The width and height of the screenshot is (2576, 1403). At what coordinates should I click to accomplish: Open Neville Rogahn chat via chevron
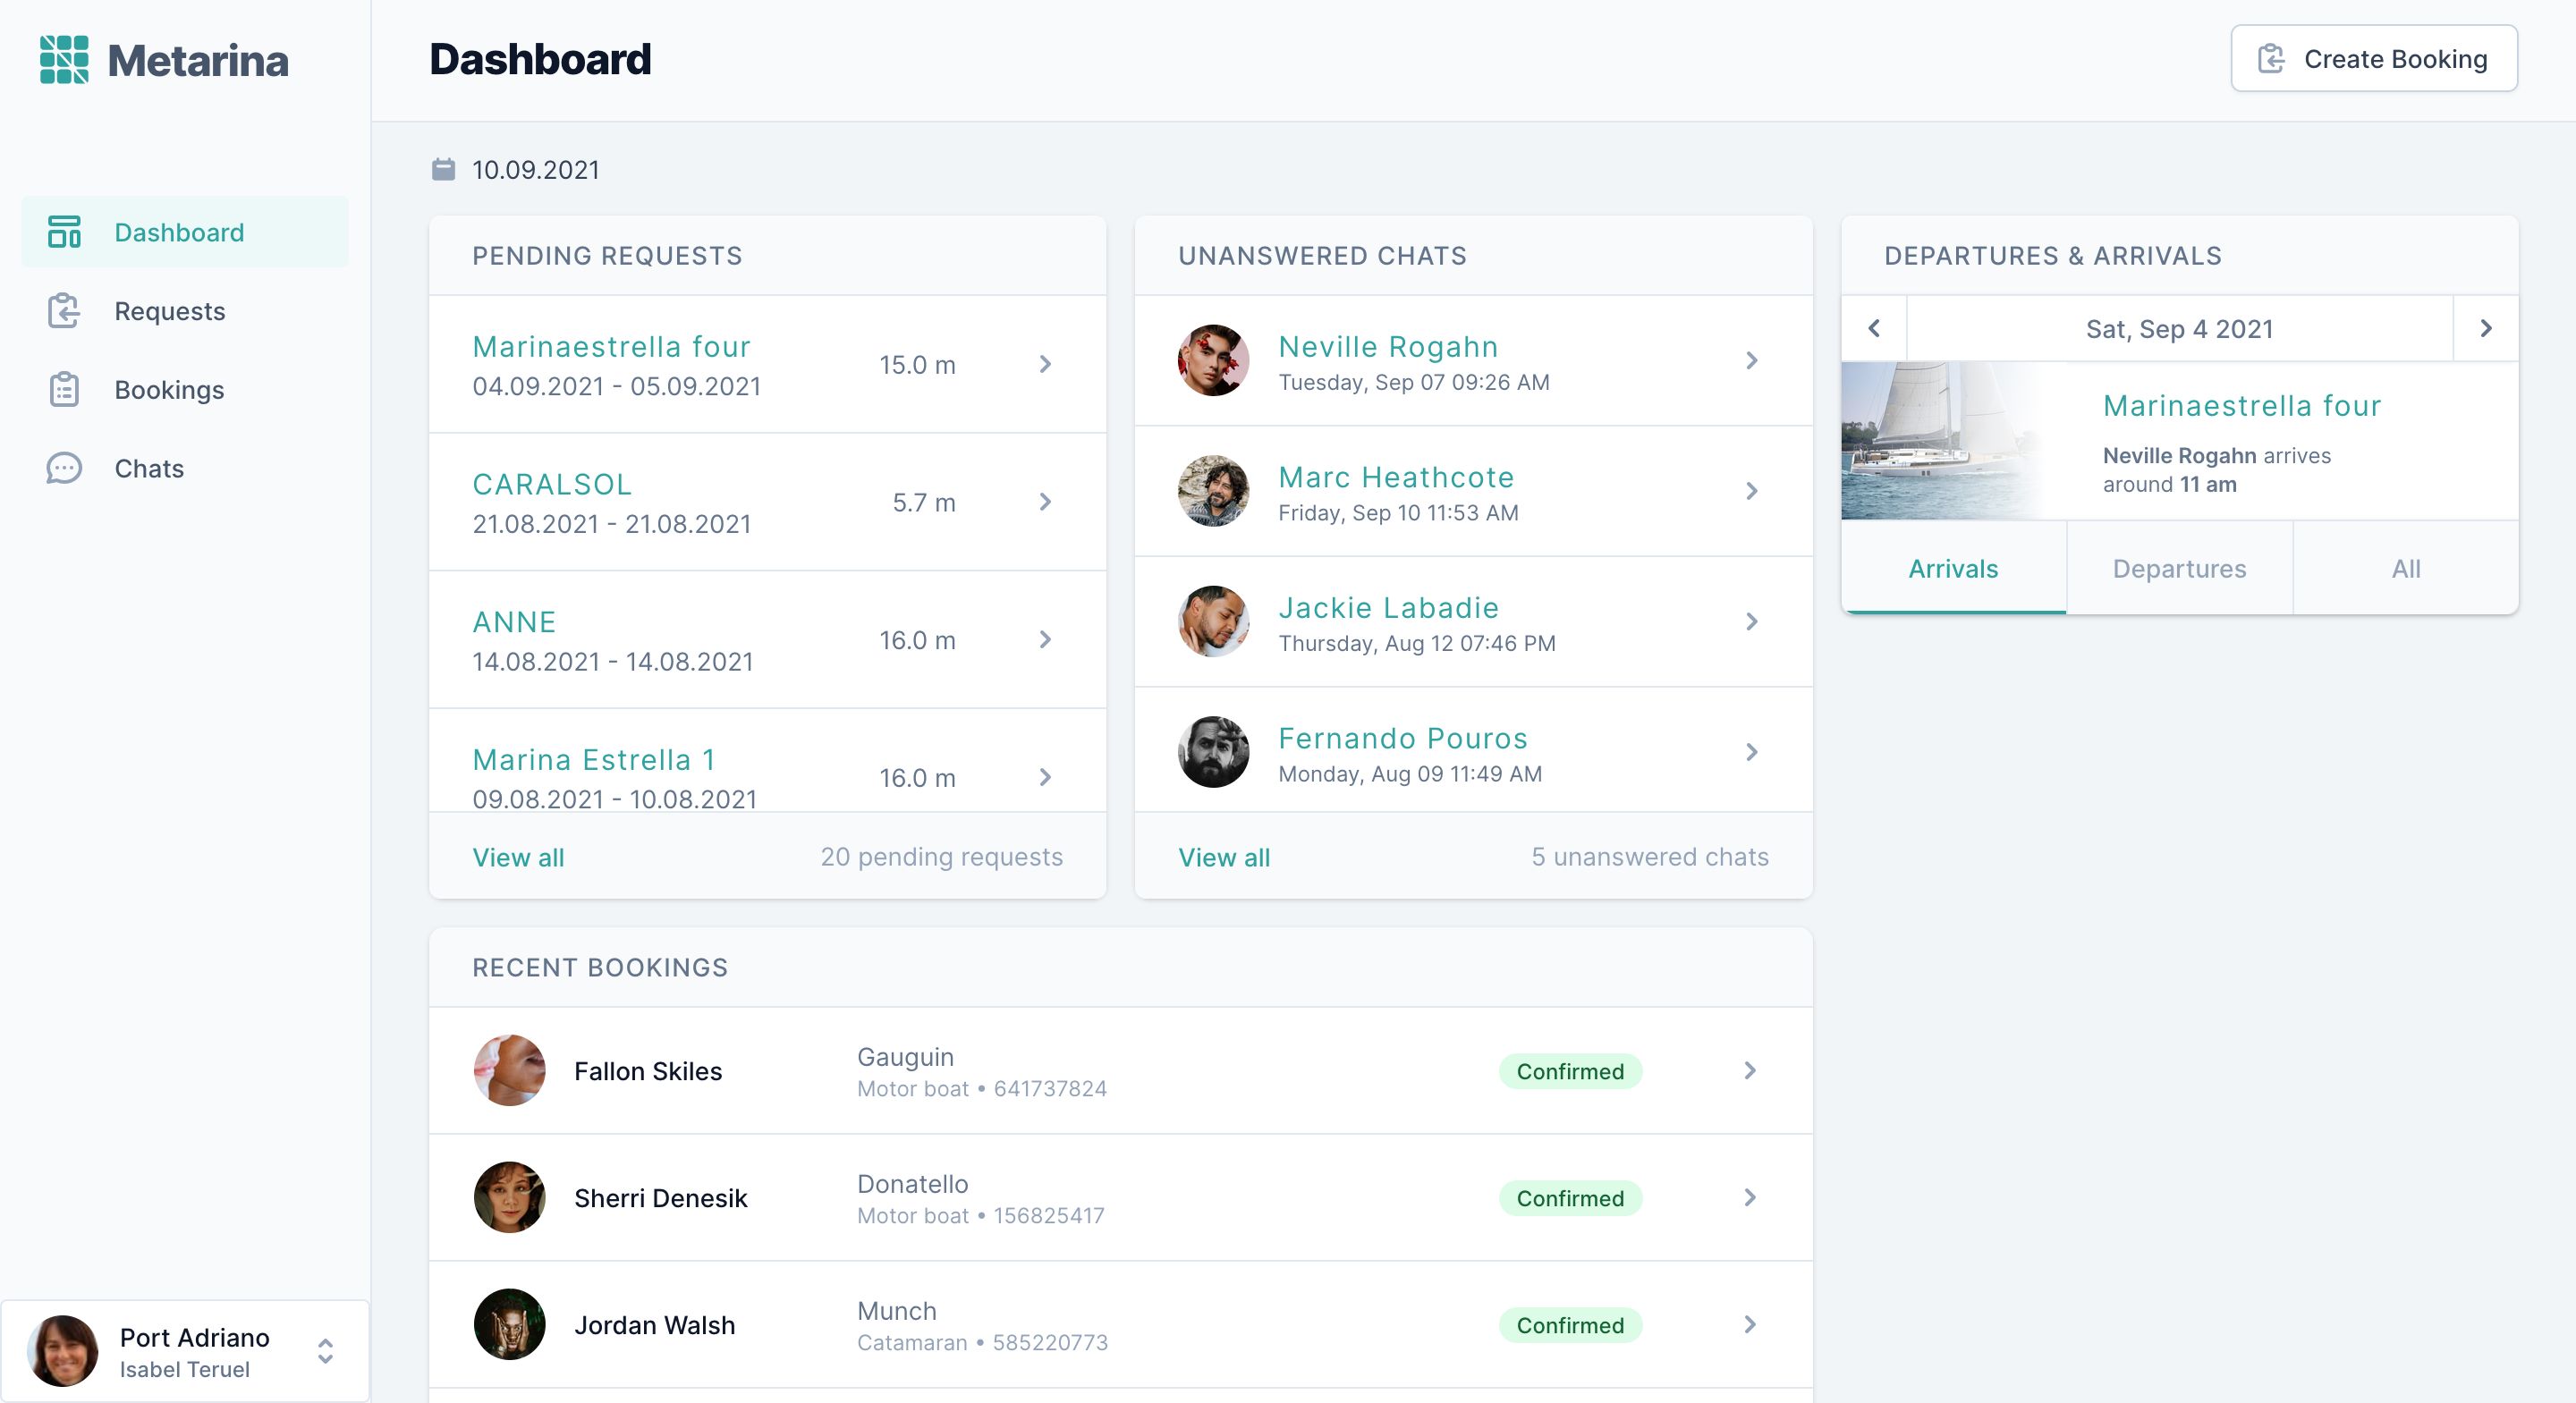pyautogui.click(x=1751, y=360)
